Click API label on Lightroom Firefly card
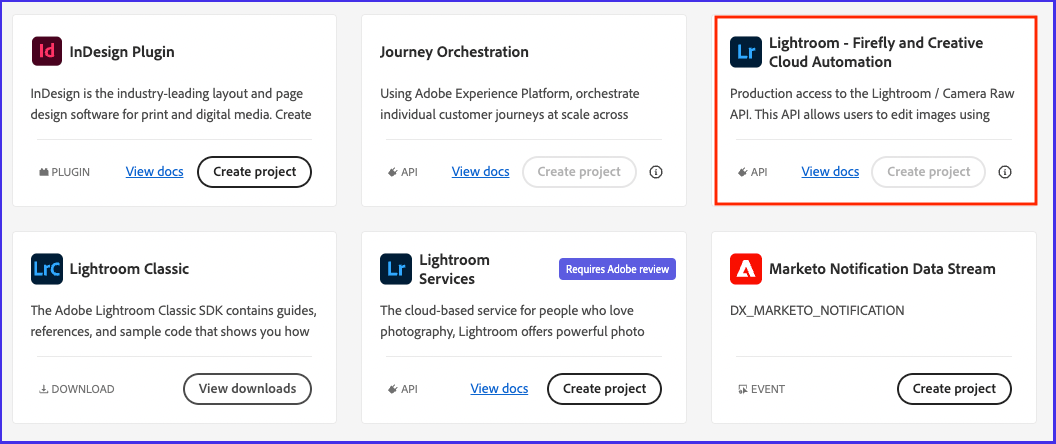 click(759, 172)
